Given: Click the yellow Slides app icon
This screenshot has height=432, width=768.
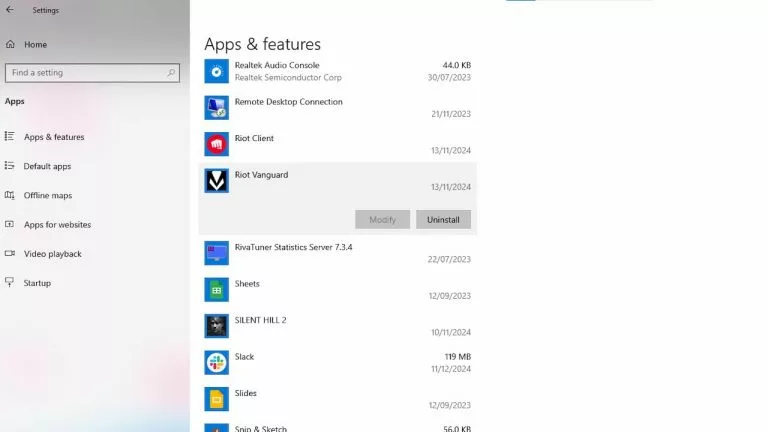Looking at the screenshot, I should point(216,399).
